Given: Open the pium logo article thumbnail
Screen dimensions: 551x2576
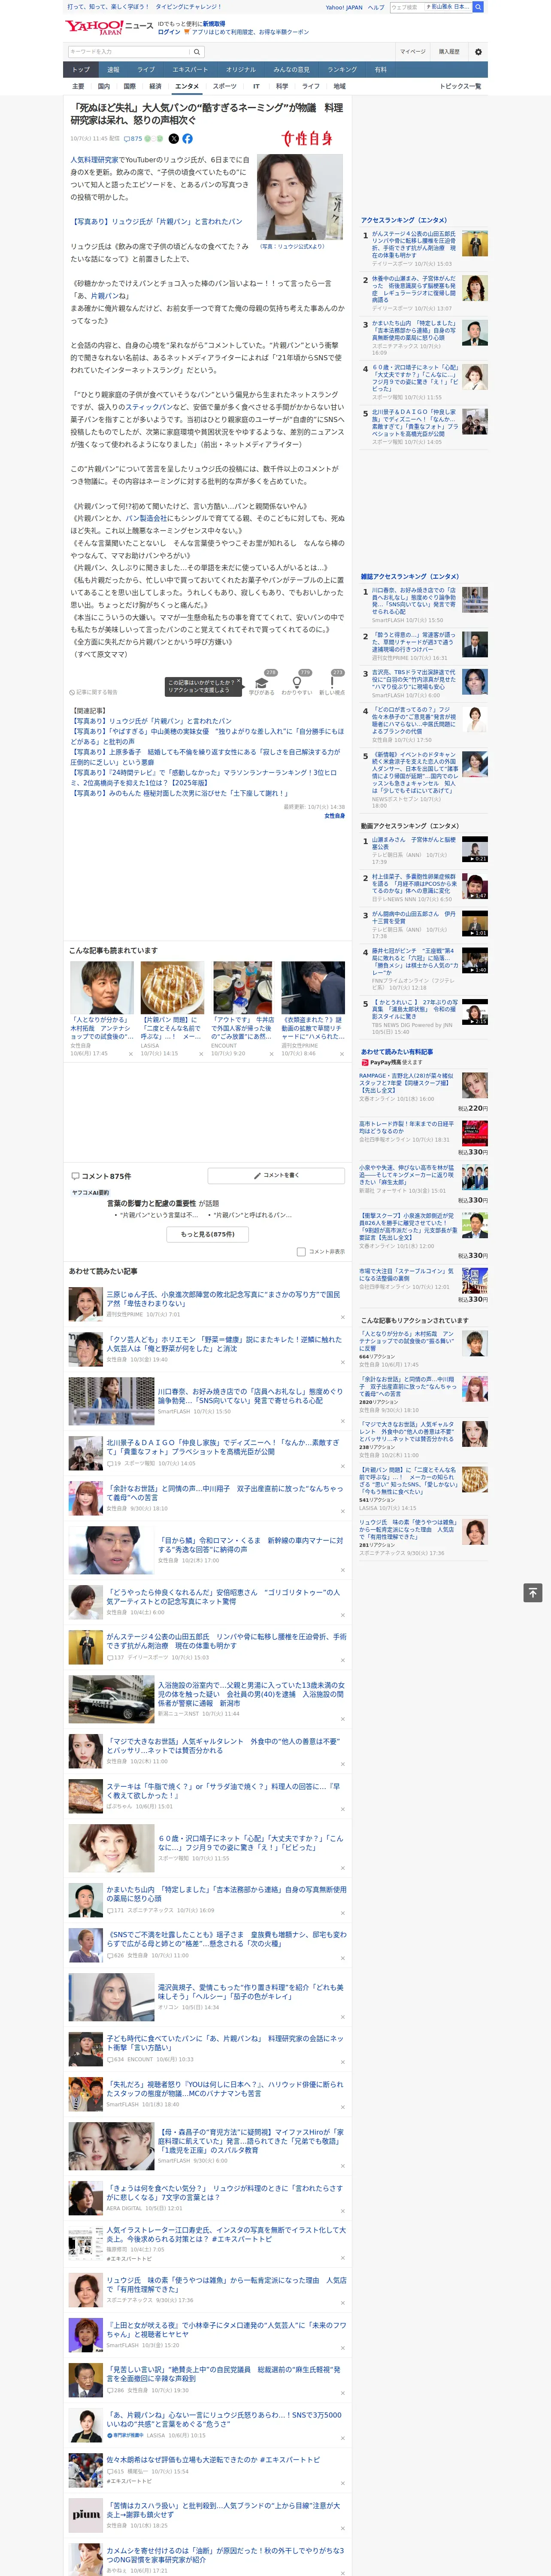Looking at the screenshot, I should tap(86, 2514).
